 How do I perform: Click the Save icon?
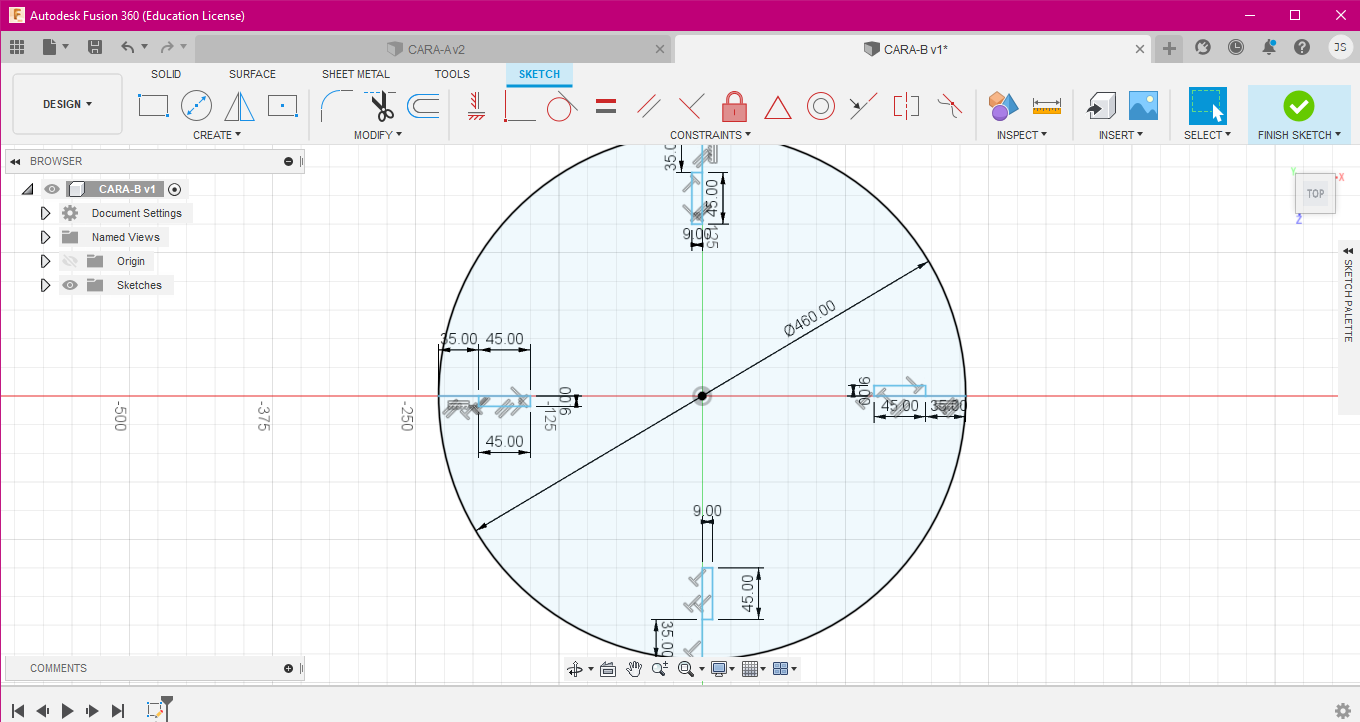[95, 47]
